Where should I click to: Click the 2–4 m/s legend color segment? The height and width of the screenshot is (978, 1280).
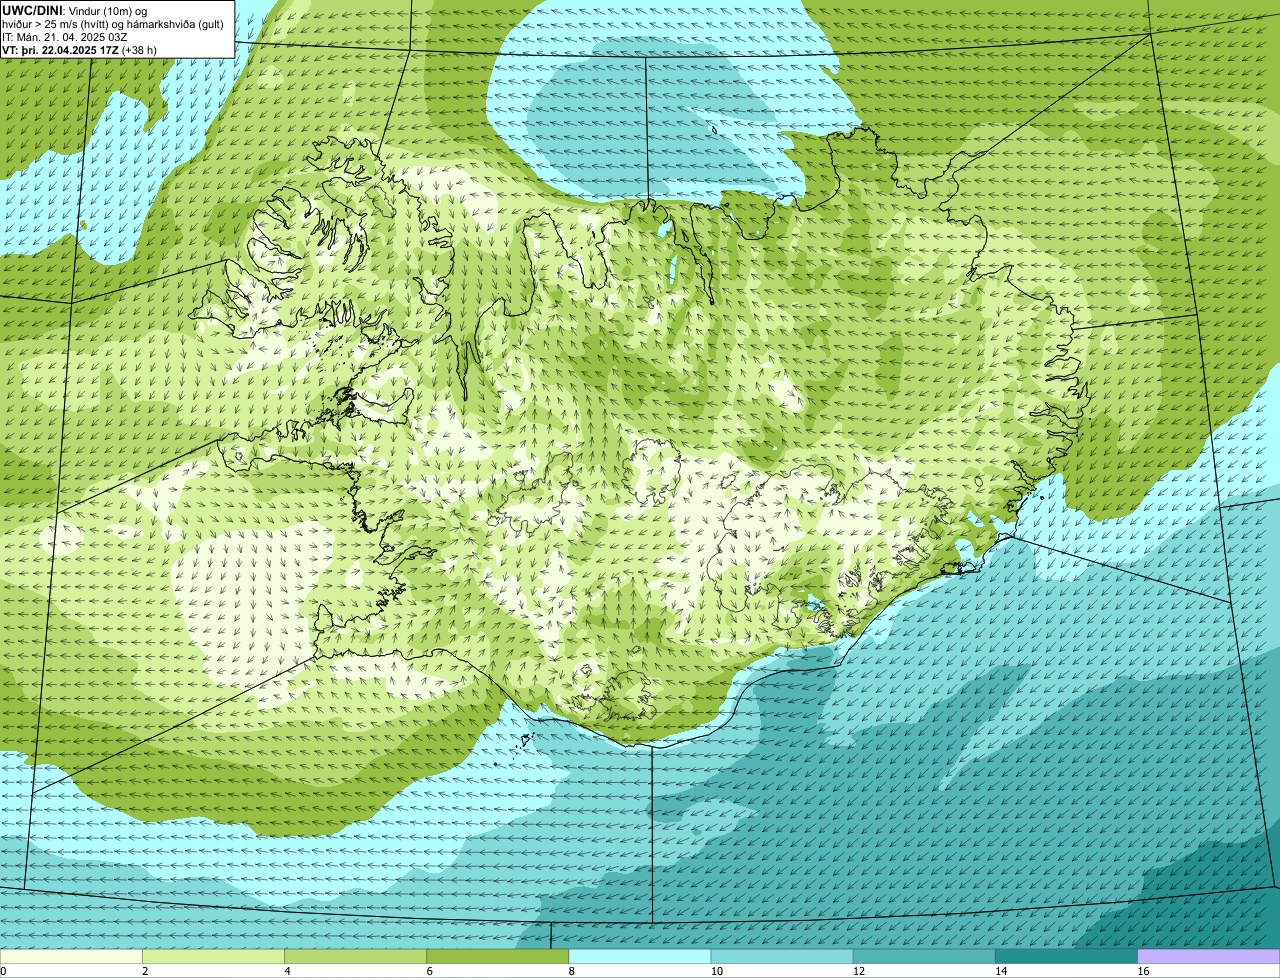pos(213,956)
